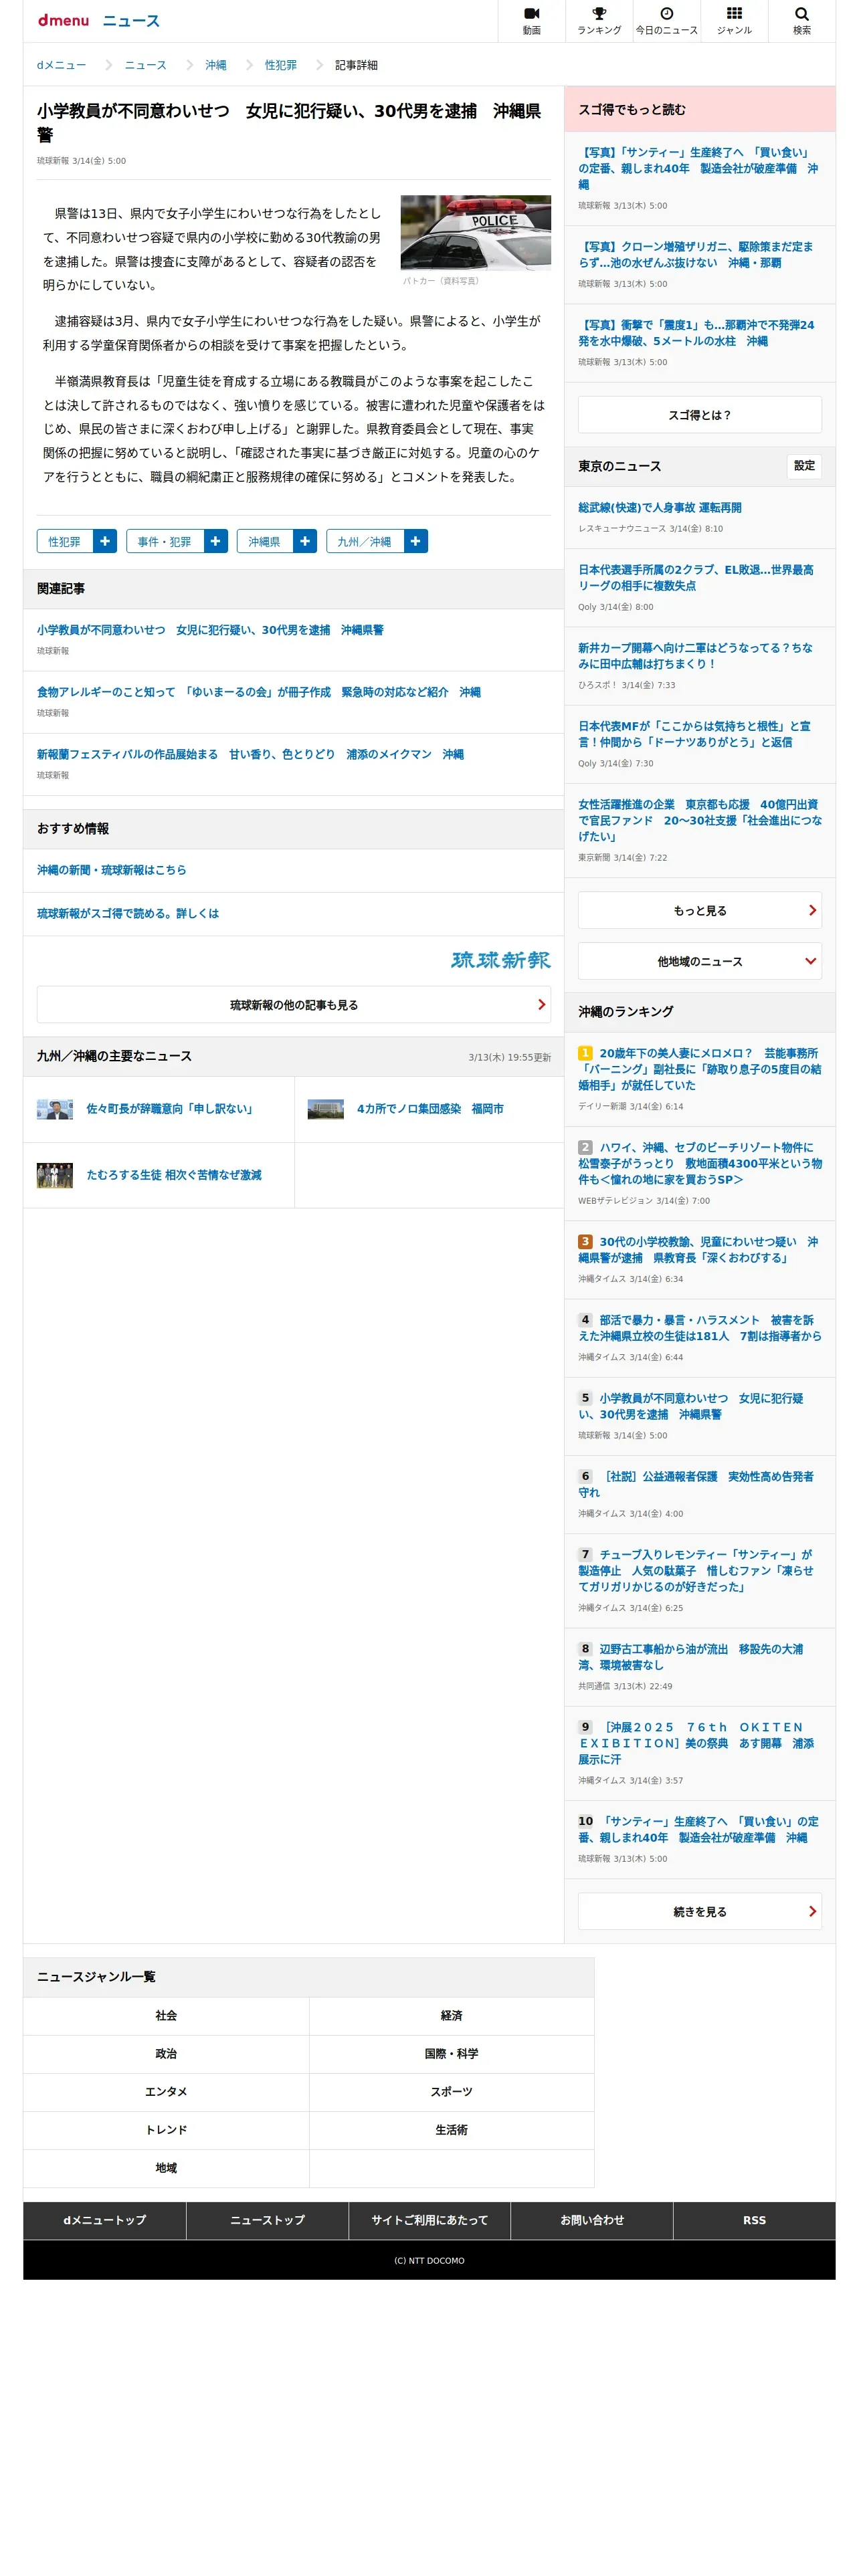The image size is (859, 2576).
Task: Click お問い合わせ in footer
Action: (x=592, y=2220)
